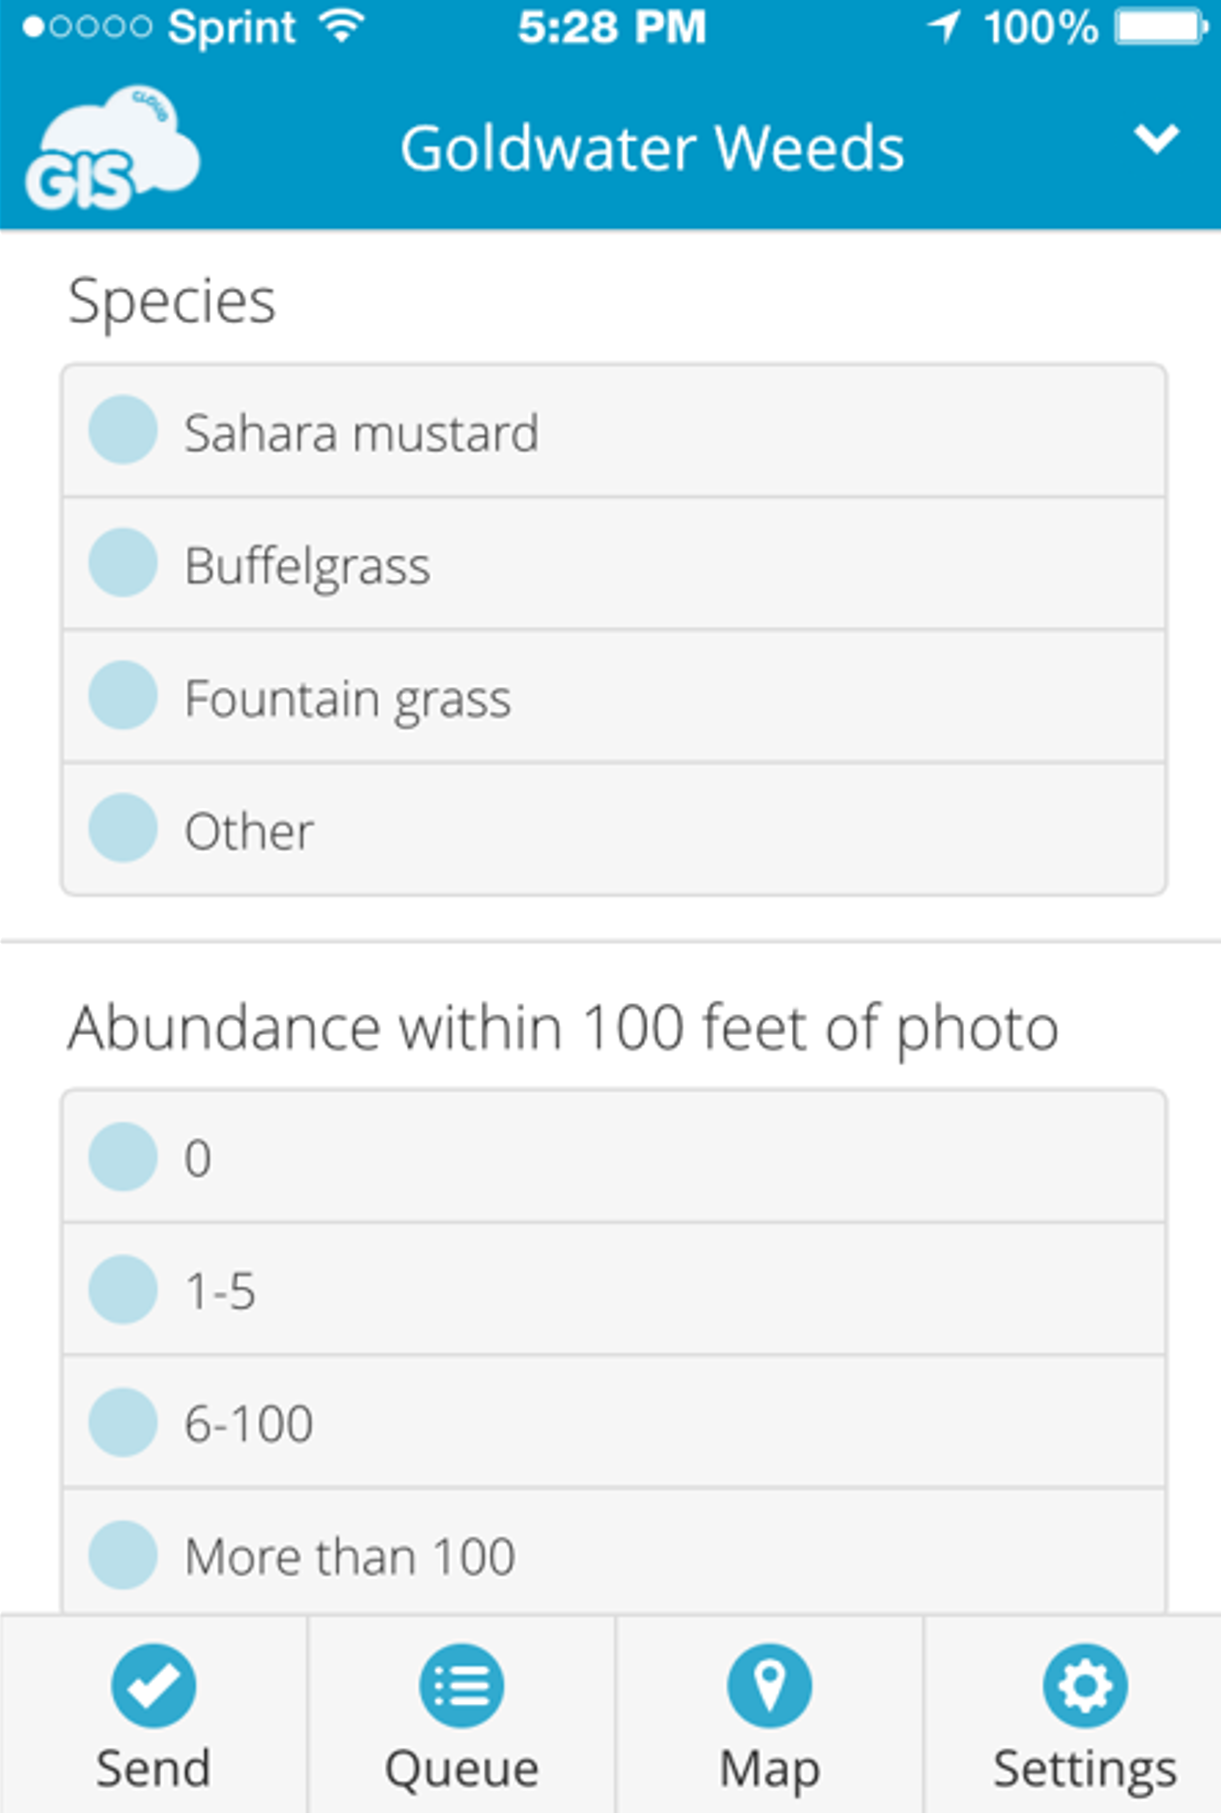The image size is (1221, 1813).
Task: Choose the Fountain grass species
Action: click(123, 696)
